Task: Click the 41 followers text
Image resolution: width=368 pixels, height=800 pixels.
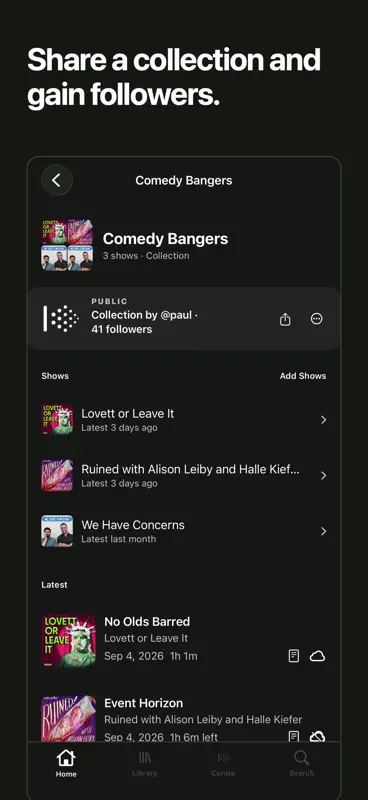Action: point(121,330)
